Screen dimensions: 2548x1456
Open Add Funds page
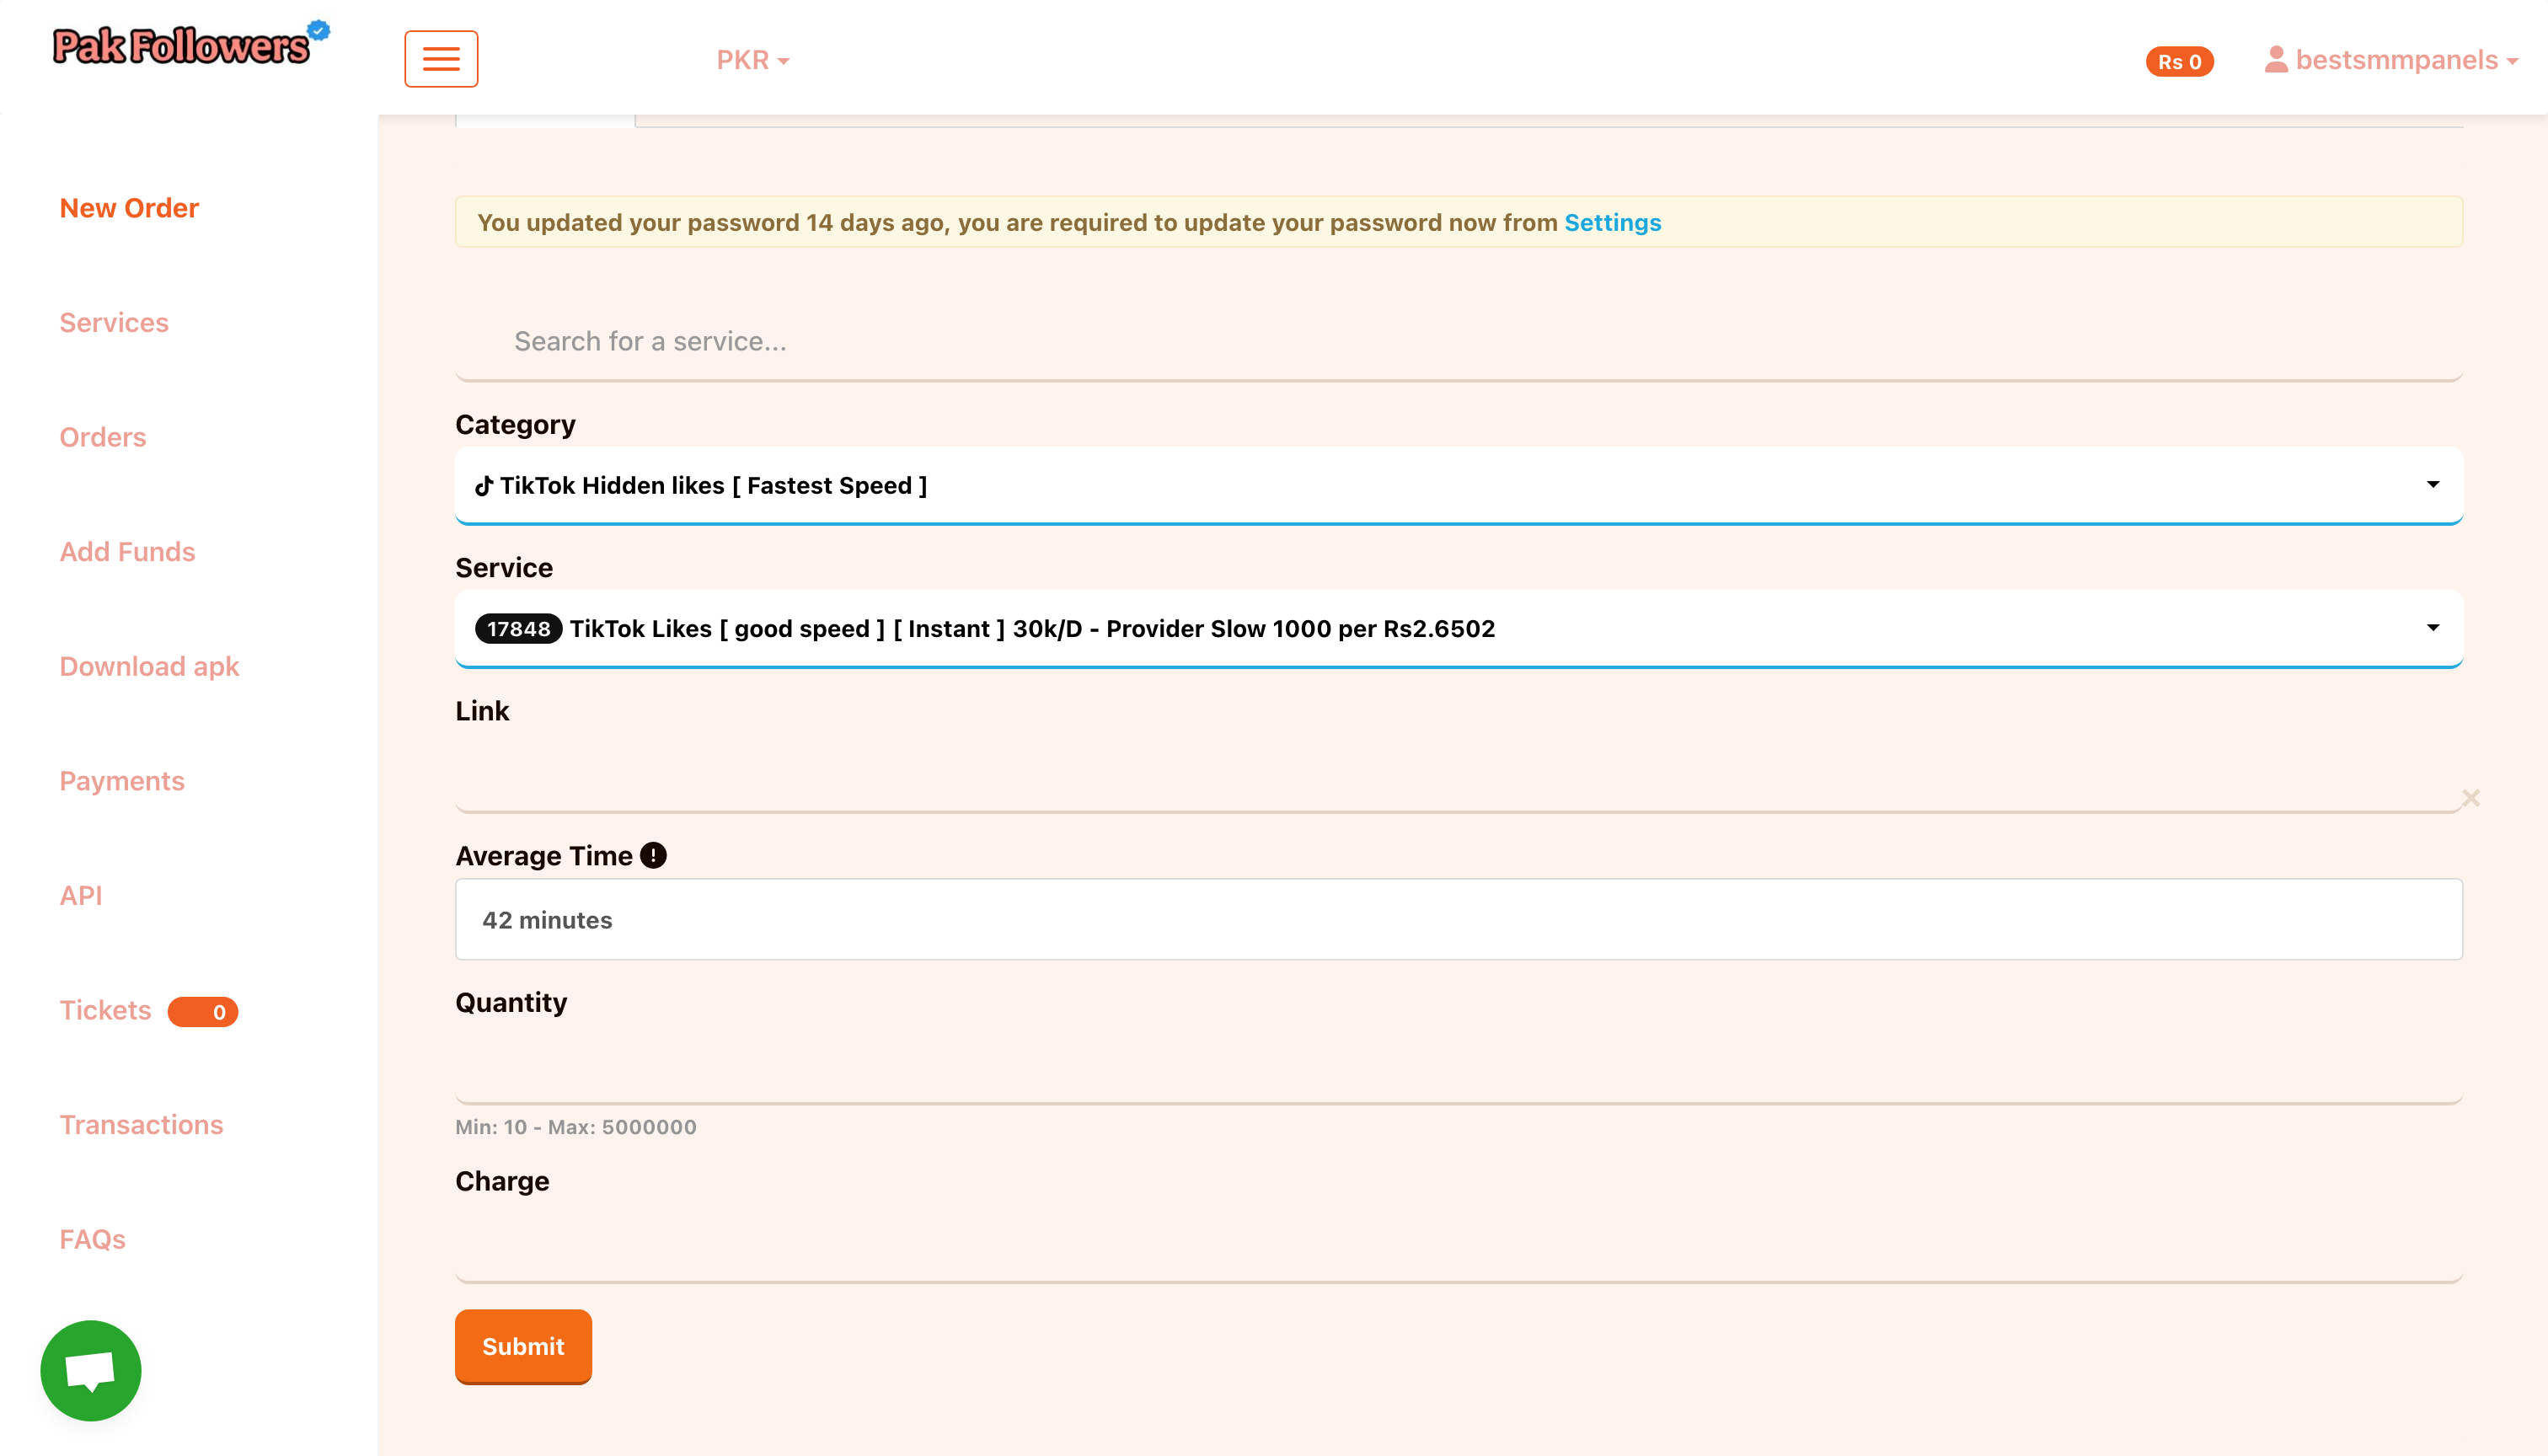[x=127, y=551]
